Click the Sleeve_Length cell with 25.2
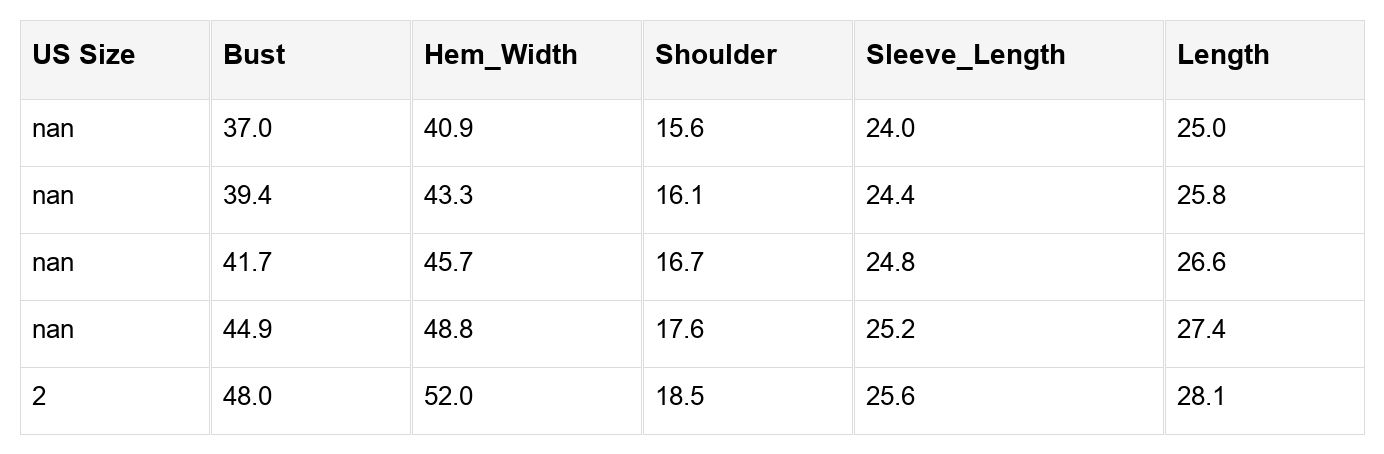 point(890,330)
